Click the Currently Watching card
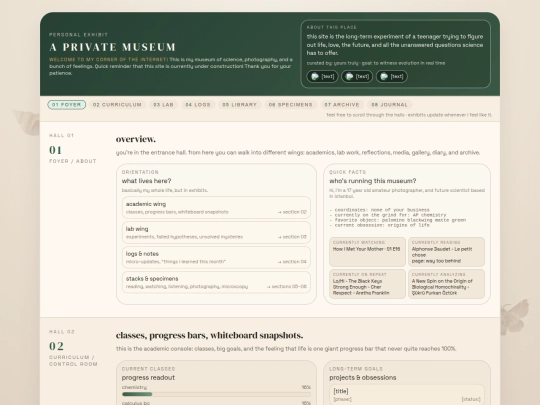Screen dimensions: 540x405 367,252
